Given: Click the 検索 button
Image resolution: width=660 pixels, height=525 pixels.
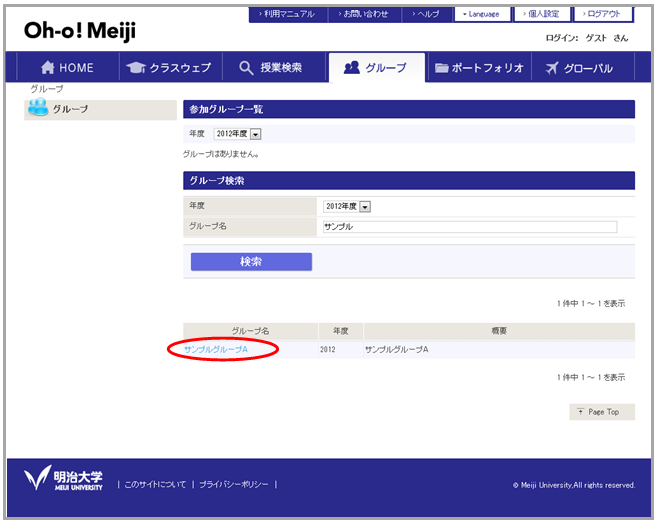Looking at the screenshot, I should click(x=251, y=261).
